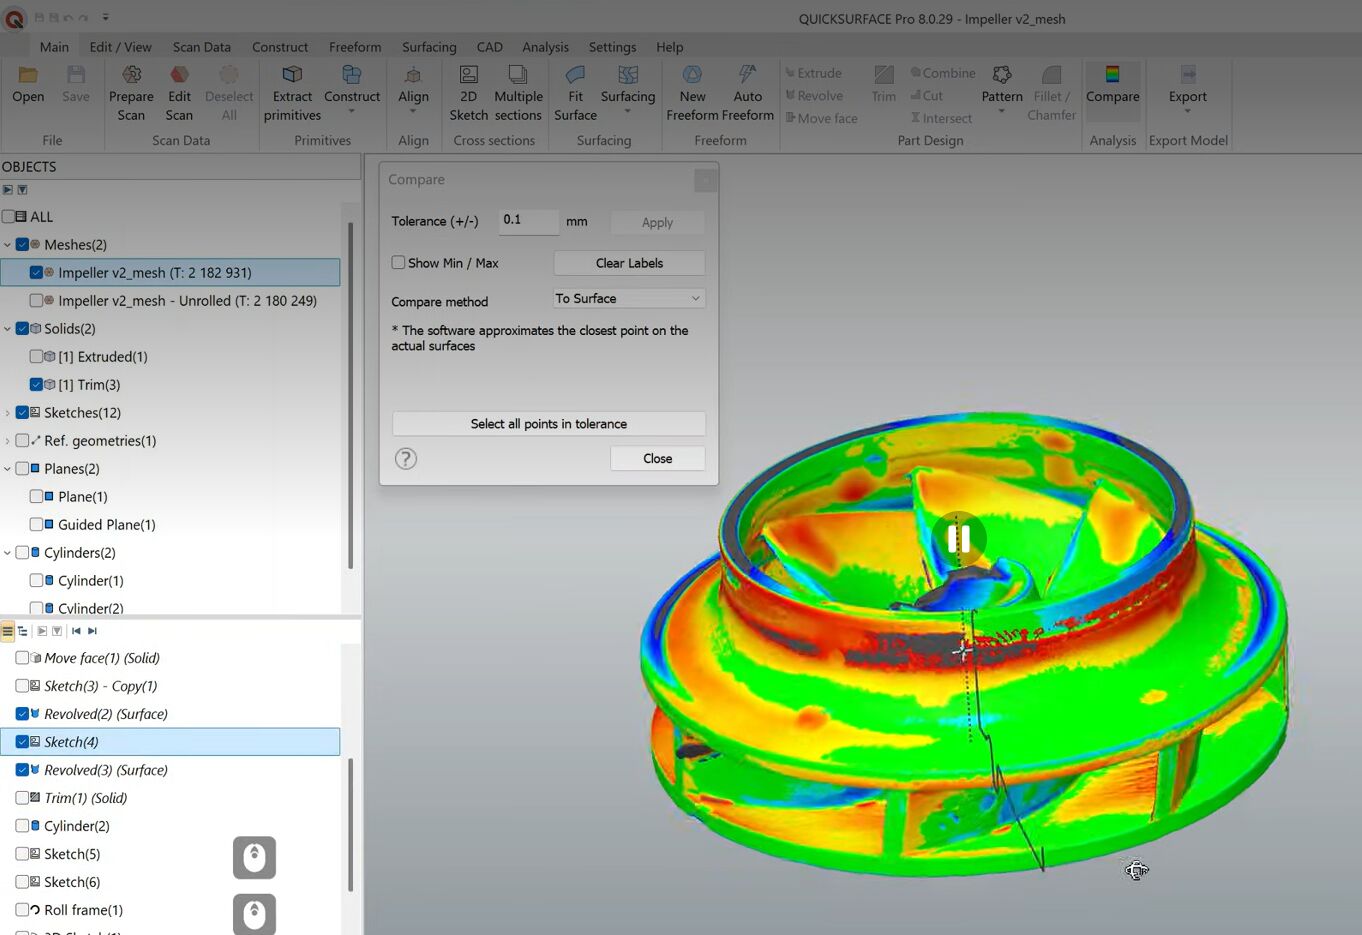This screenshot has width=1362, height=935.
Task: Collapse the Solids(2) tree node
Action: (8, 329)
